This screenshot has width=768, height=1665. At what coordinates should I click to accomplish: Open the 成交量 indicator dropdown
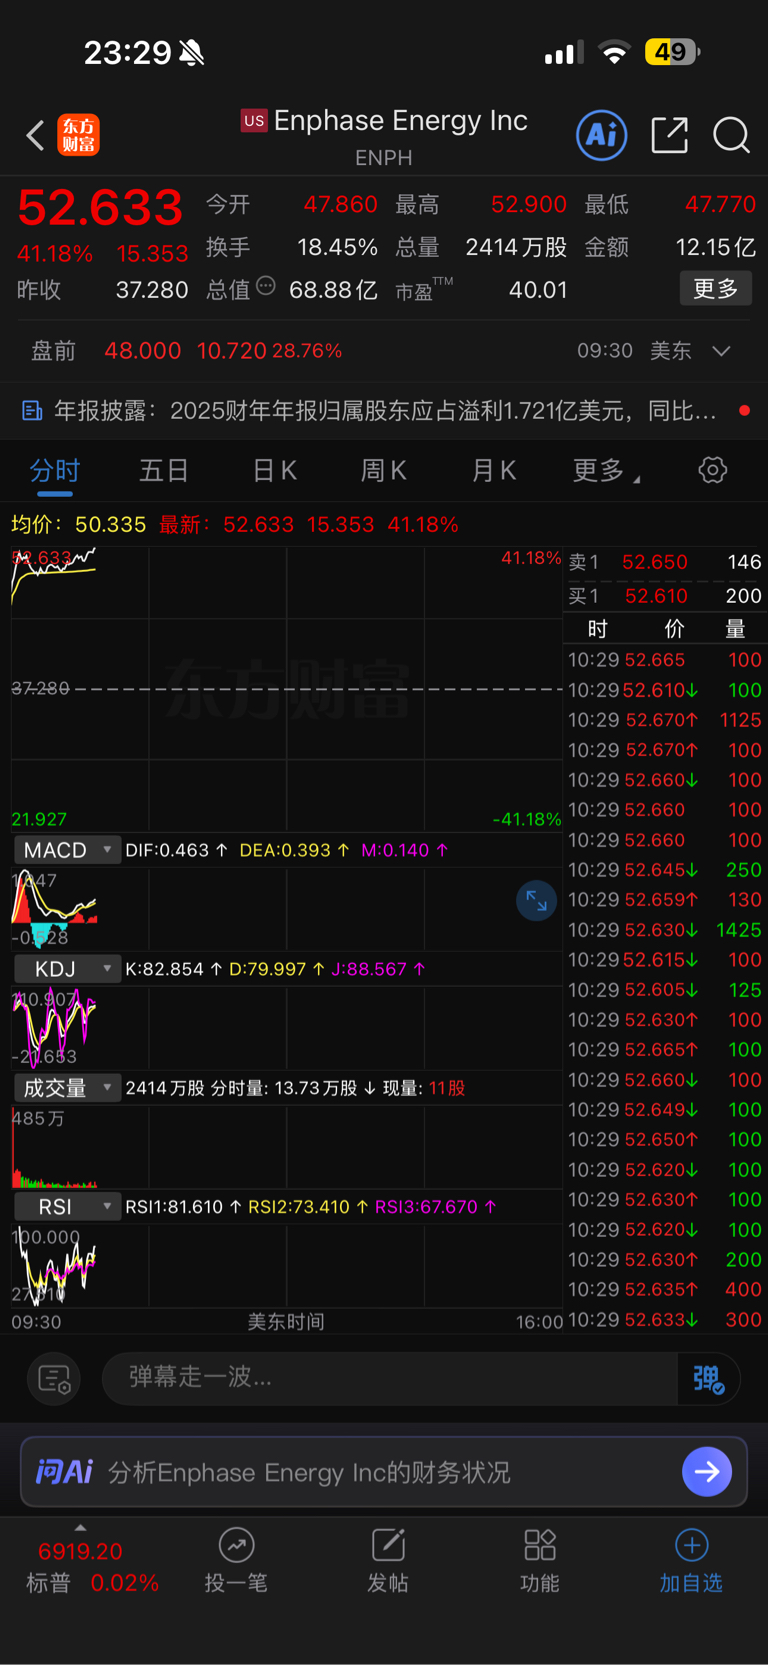[x=67, y=1088]
